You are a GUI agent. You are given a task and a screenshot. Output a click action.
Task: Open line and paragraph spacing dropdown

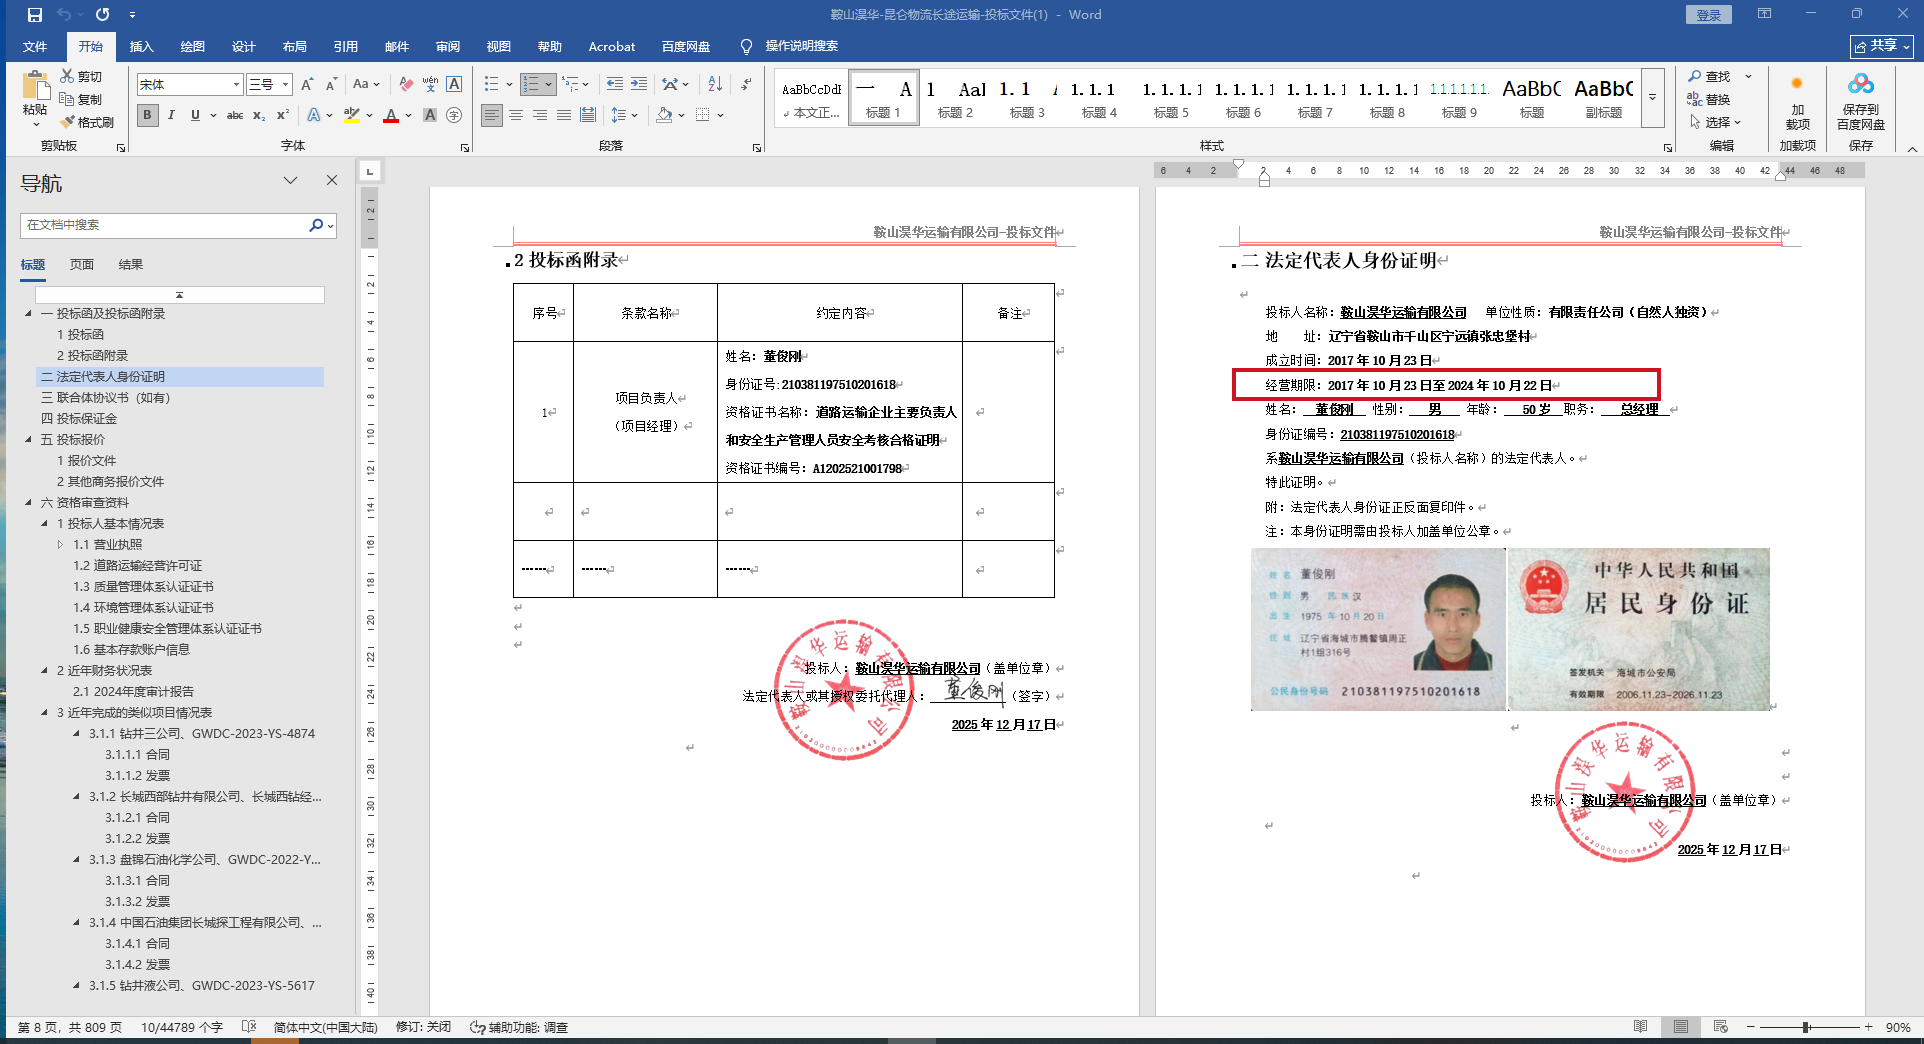[x=624, y=115]
